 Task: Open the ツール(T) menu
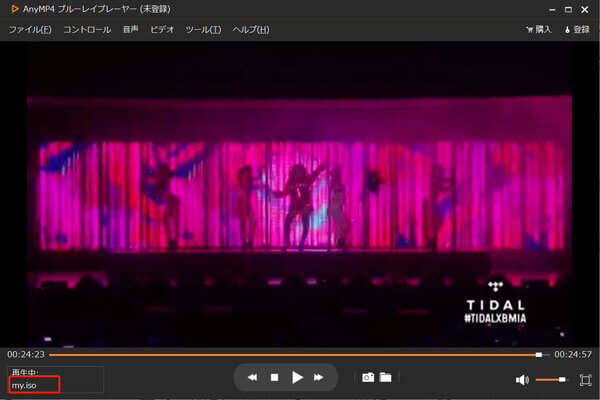[203, 29]
